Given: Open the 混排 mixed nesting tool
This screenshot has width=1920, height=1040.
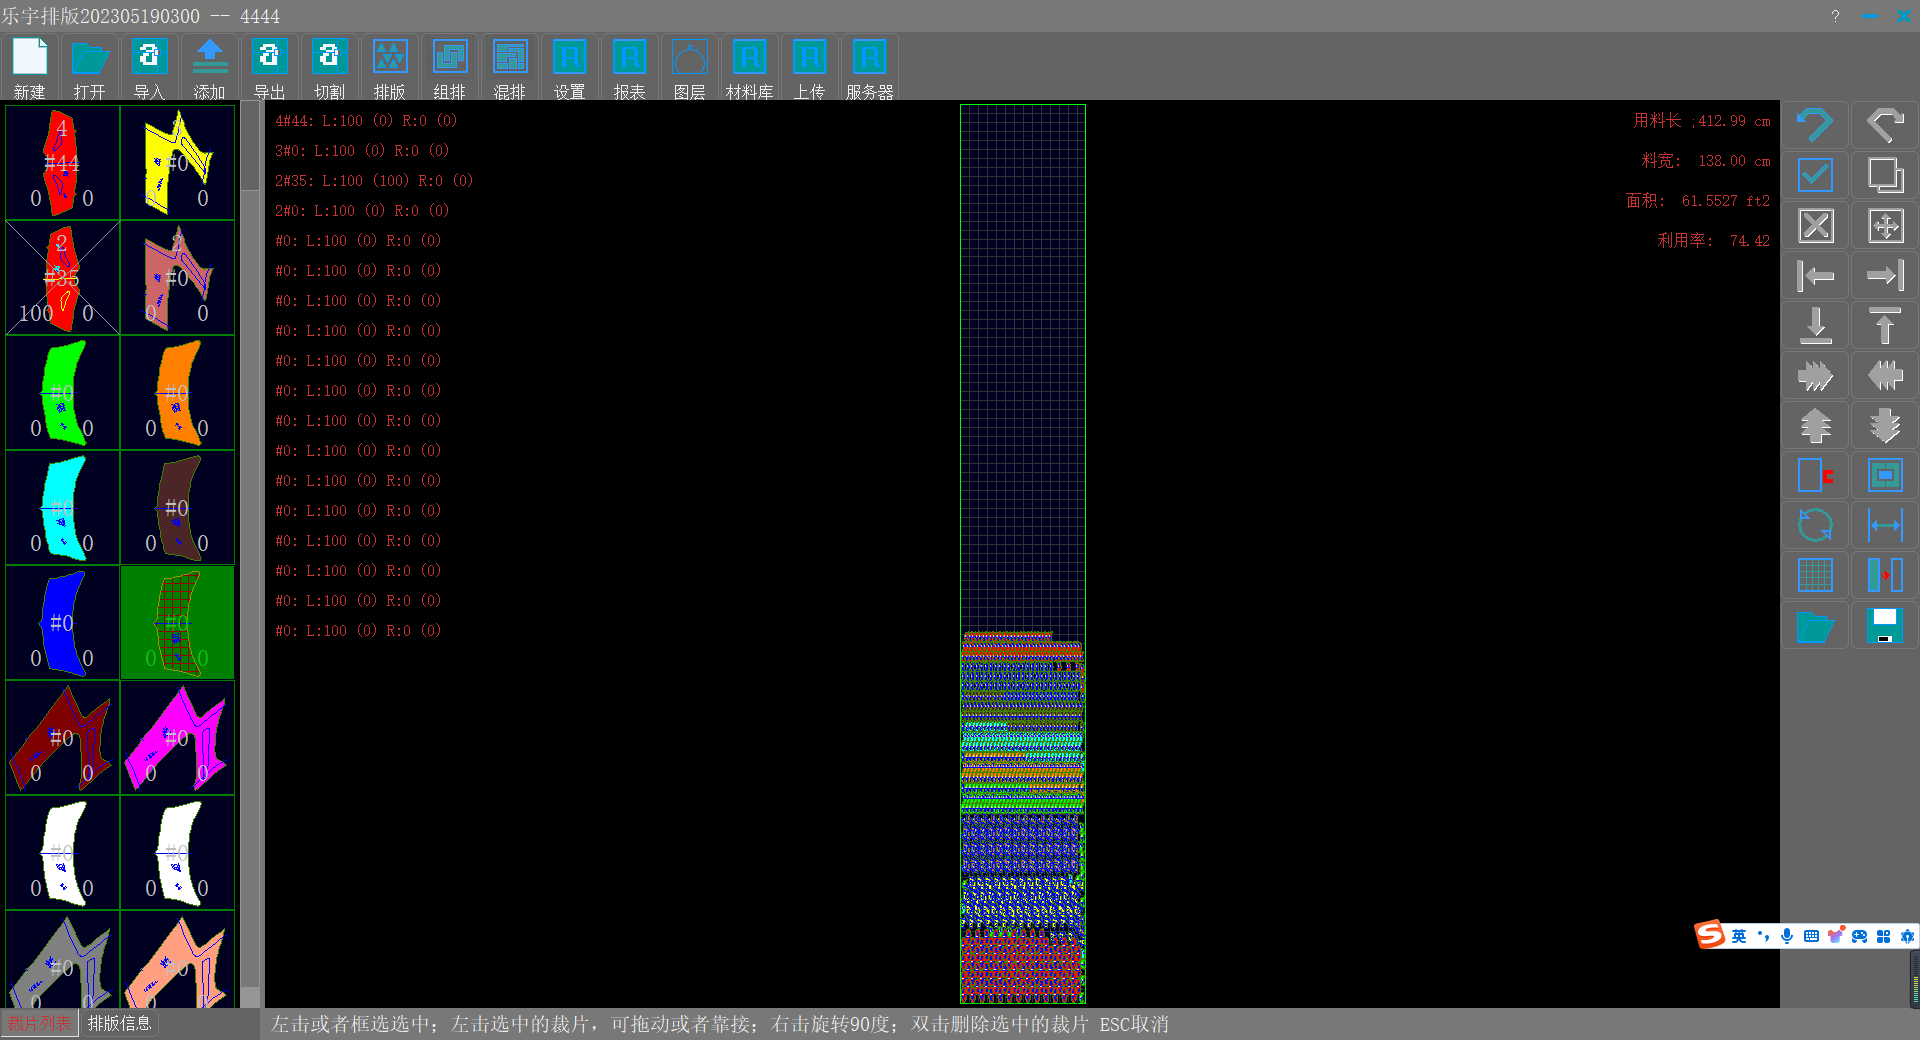Looking at the screenshot, I should tap(510, 66).
